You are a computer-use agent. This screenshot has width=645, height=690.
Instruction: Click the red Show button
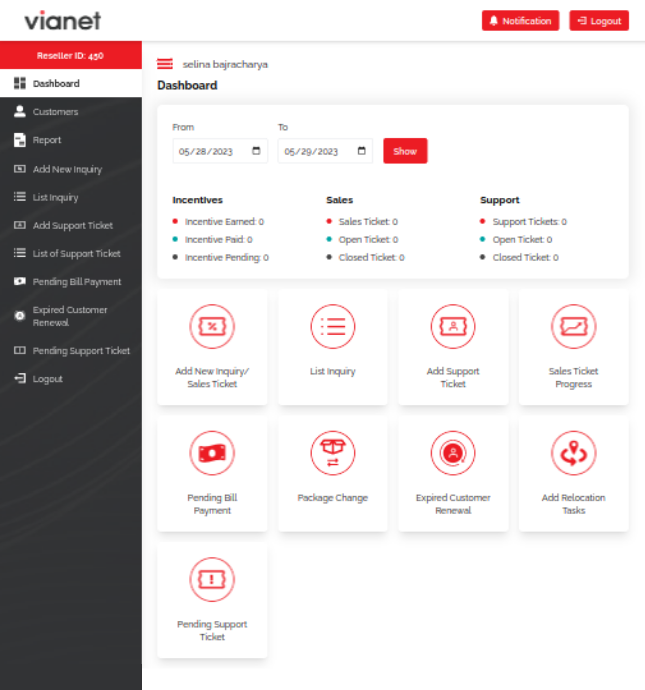pyautogui.click(x=405, y=151)
